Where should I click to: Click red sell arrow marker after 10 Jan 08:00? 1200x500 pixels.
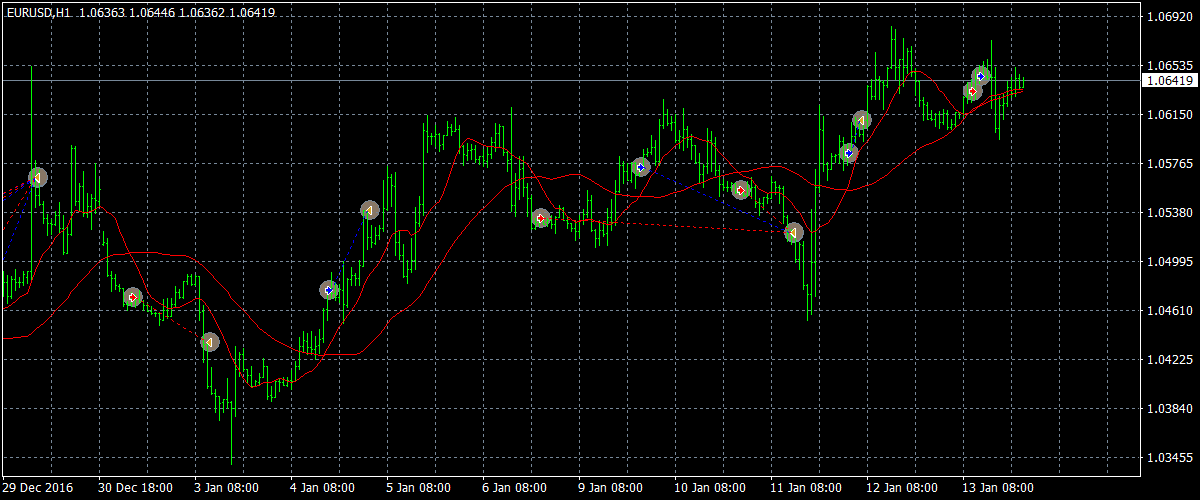point(741,189)
